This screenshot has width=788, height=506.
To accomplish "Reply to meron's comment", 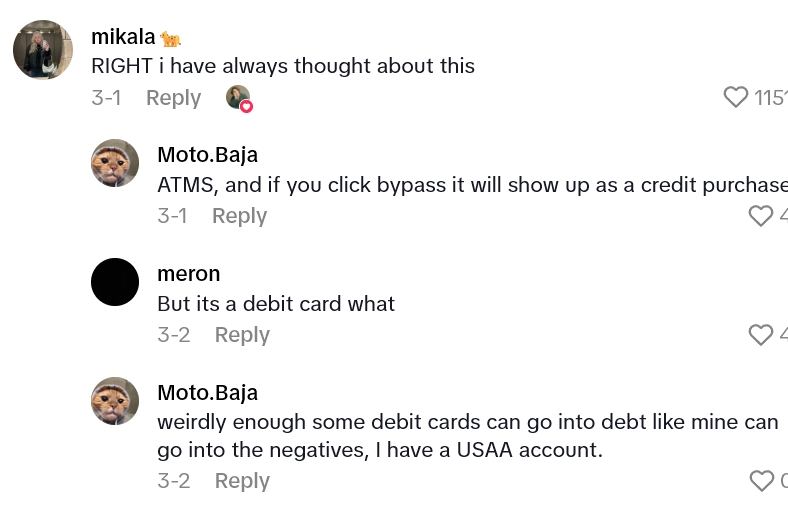I will [242, 335].
